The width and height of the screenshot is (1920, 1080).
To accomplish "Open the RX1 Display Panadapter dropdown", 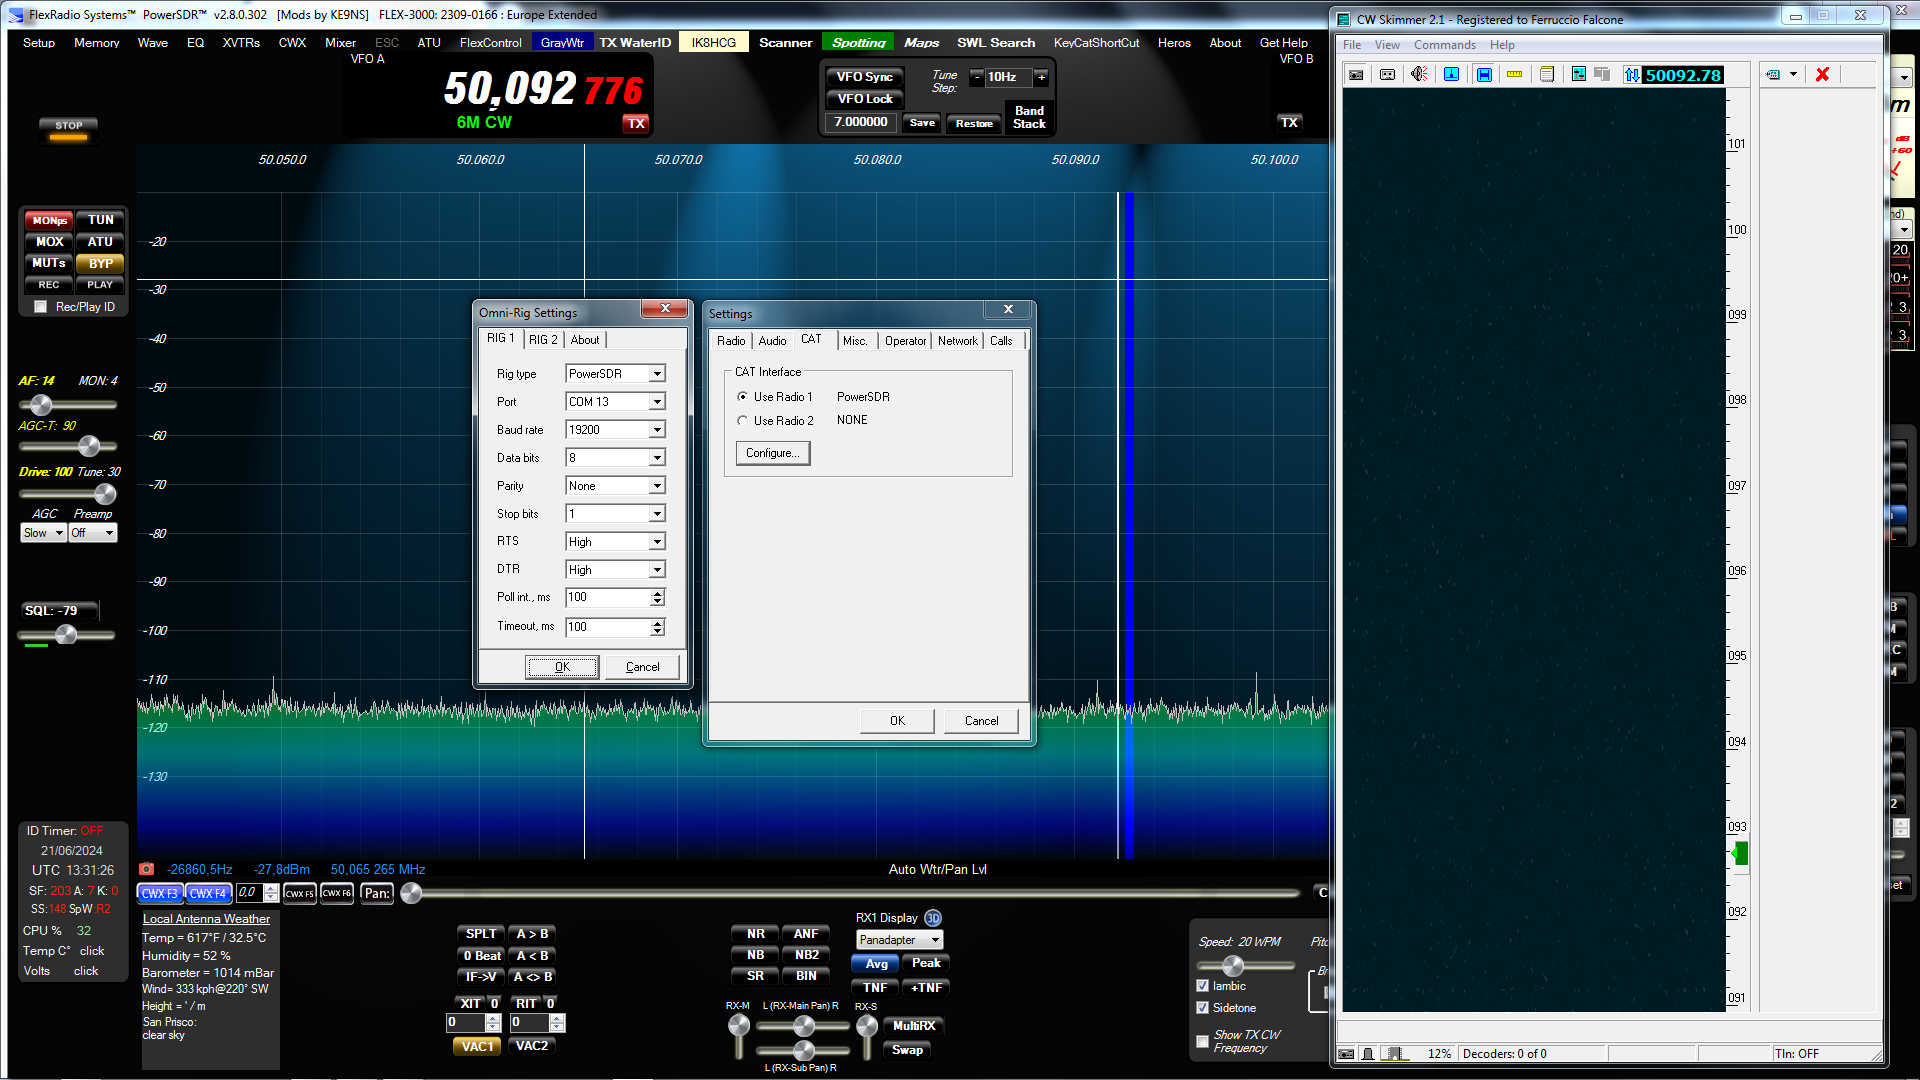I will coord(900,940).
